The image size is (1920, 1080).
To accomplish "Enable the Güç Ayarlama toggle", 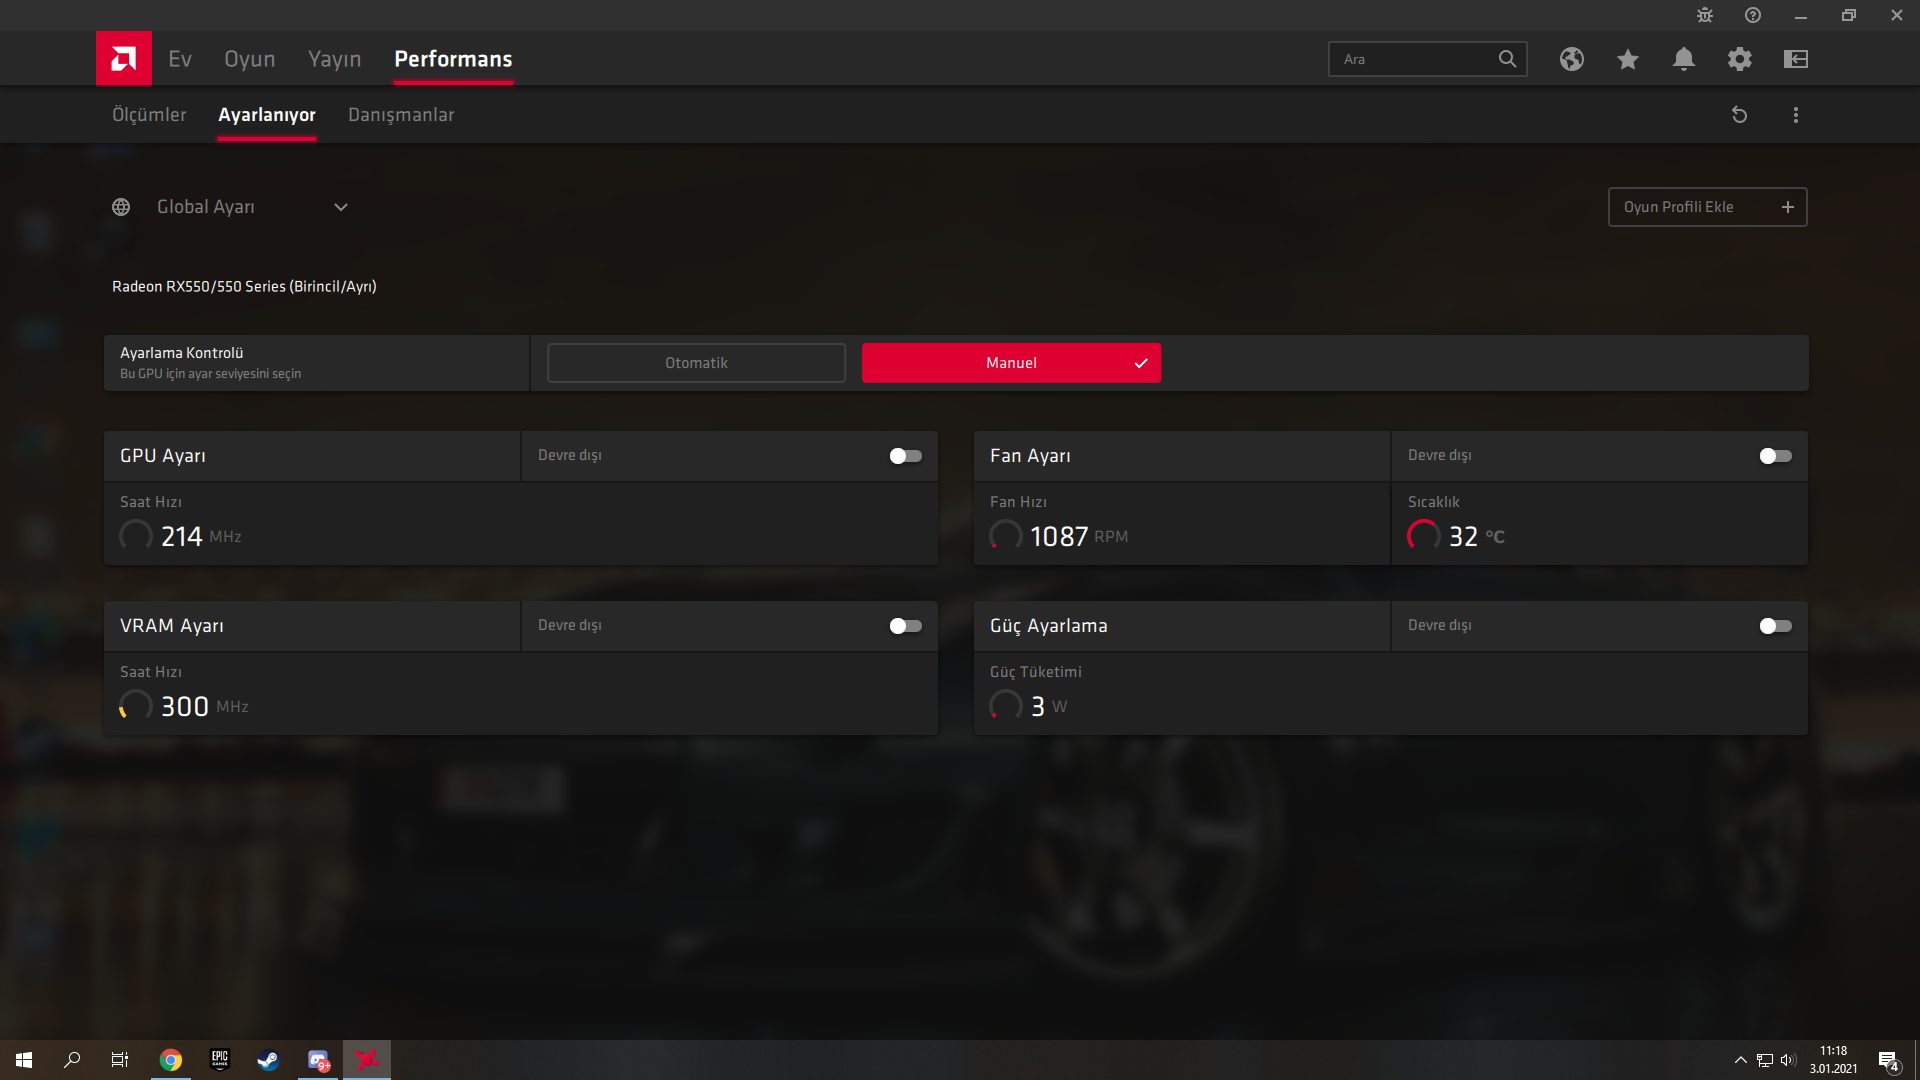I will 1775,626.
